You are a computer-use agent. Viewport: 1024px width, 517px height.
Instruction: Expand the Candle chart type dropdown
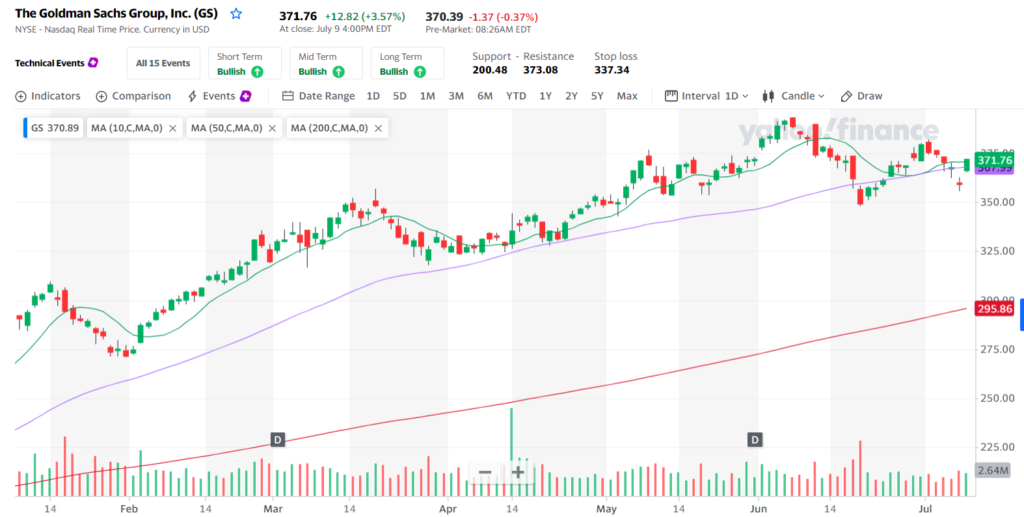(x=793, y=96)
